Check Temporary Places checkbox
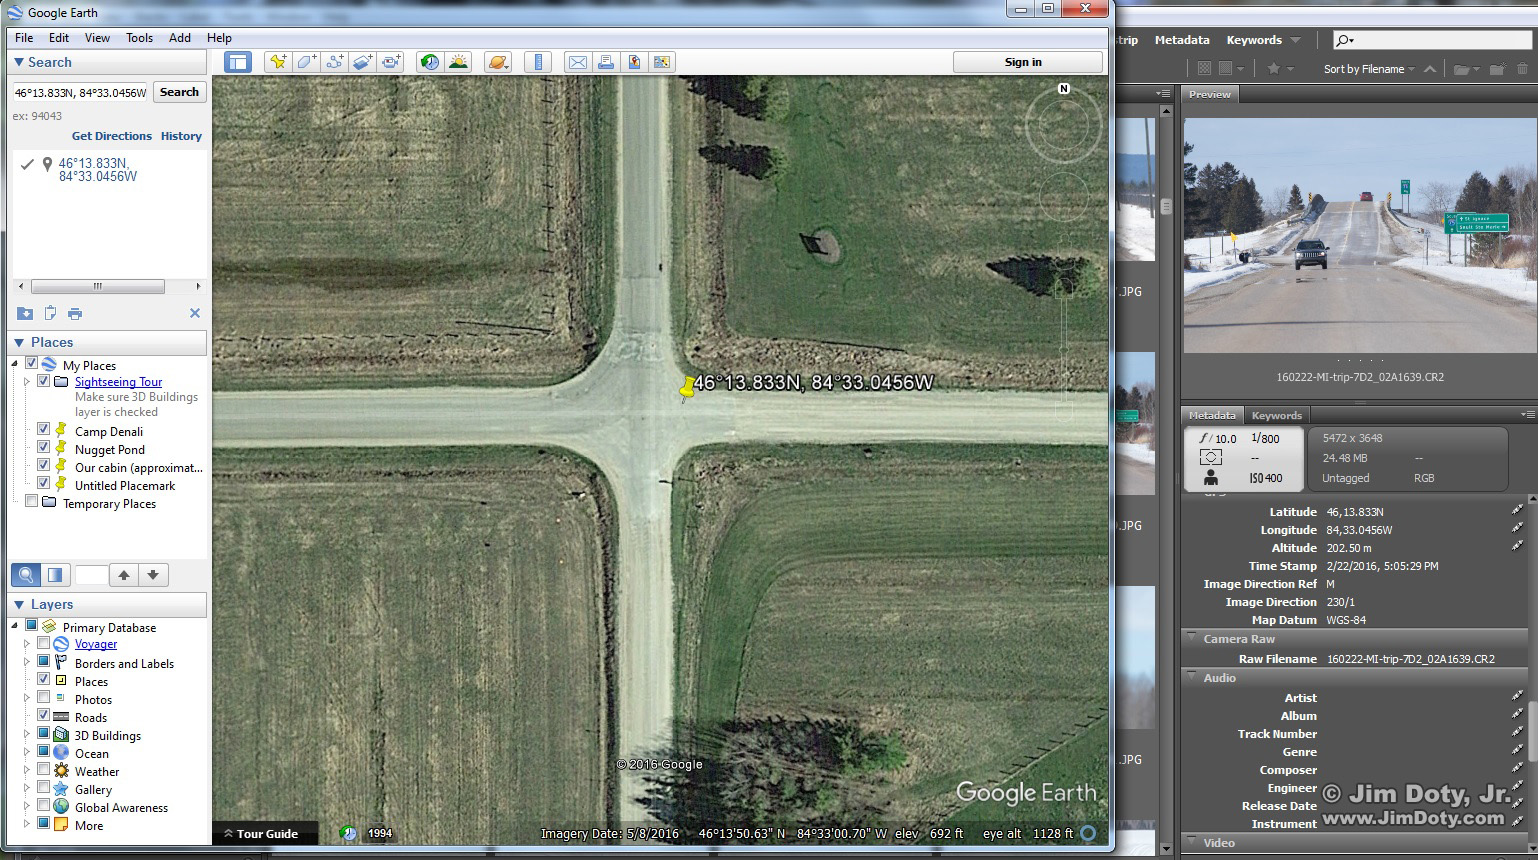 pyautogui.click(x=31, y=501)
